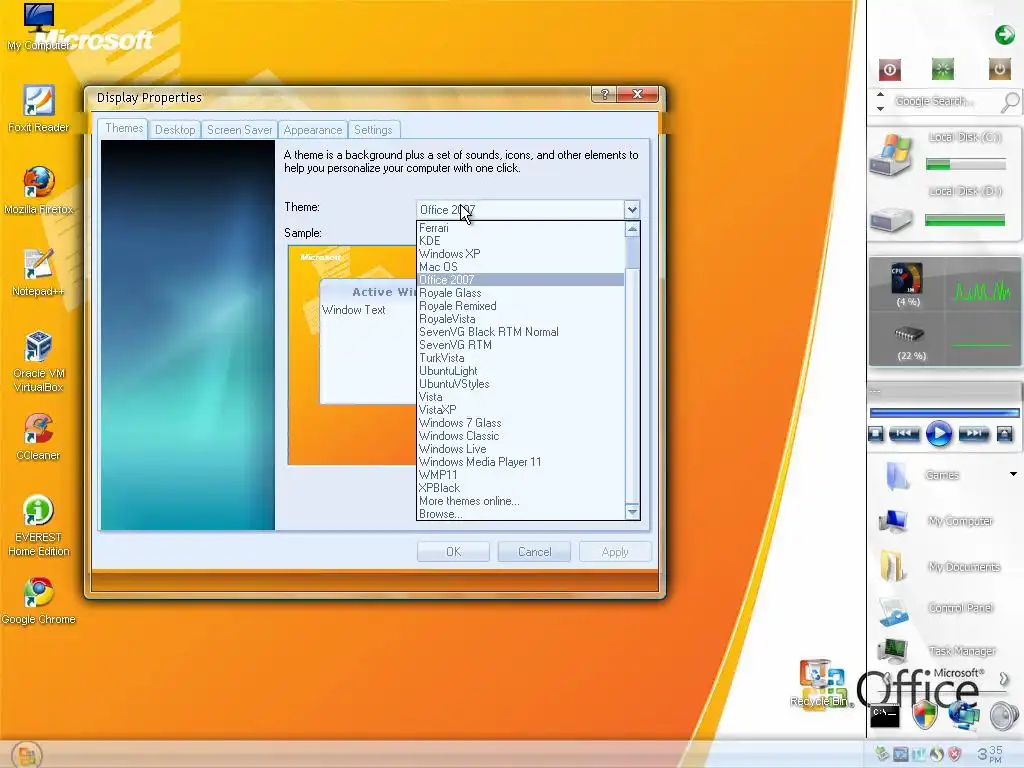Viewport: 1024px width, 768px height.
Task: Click the search engine down arrow
Action: click(880, 108)
